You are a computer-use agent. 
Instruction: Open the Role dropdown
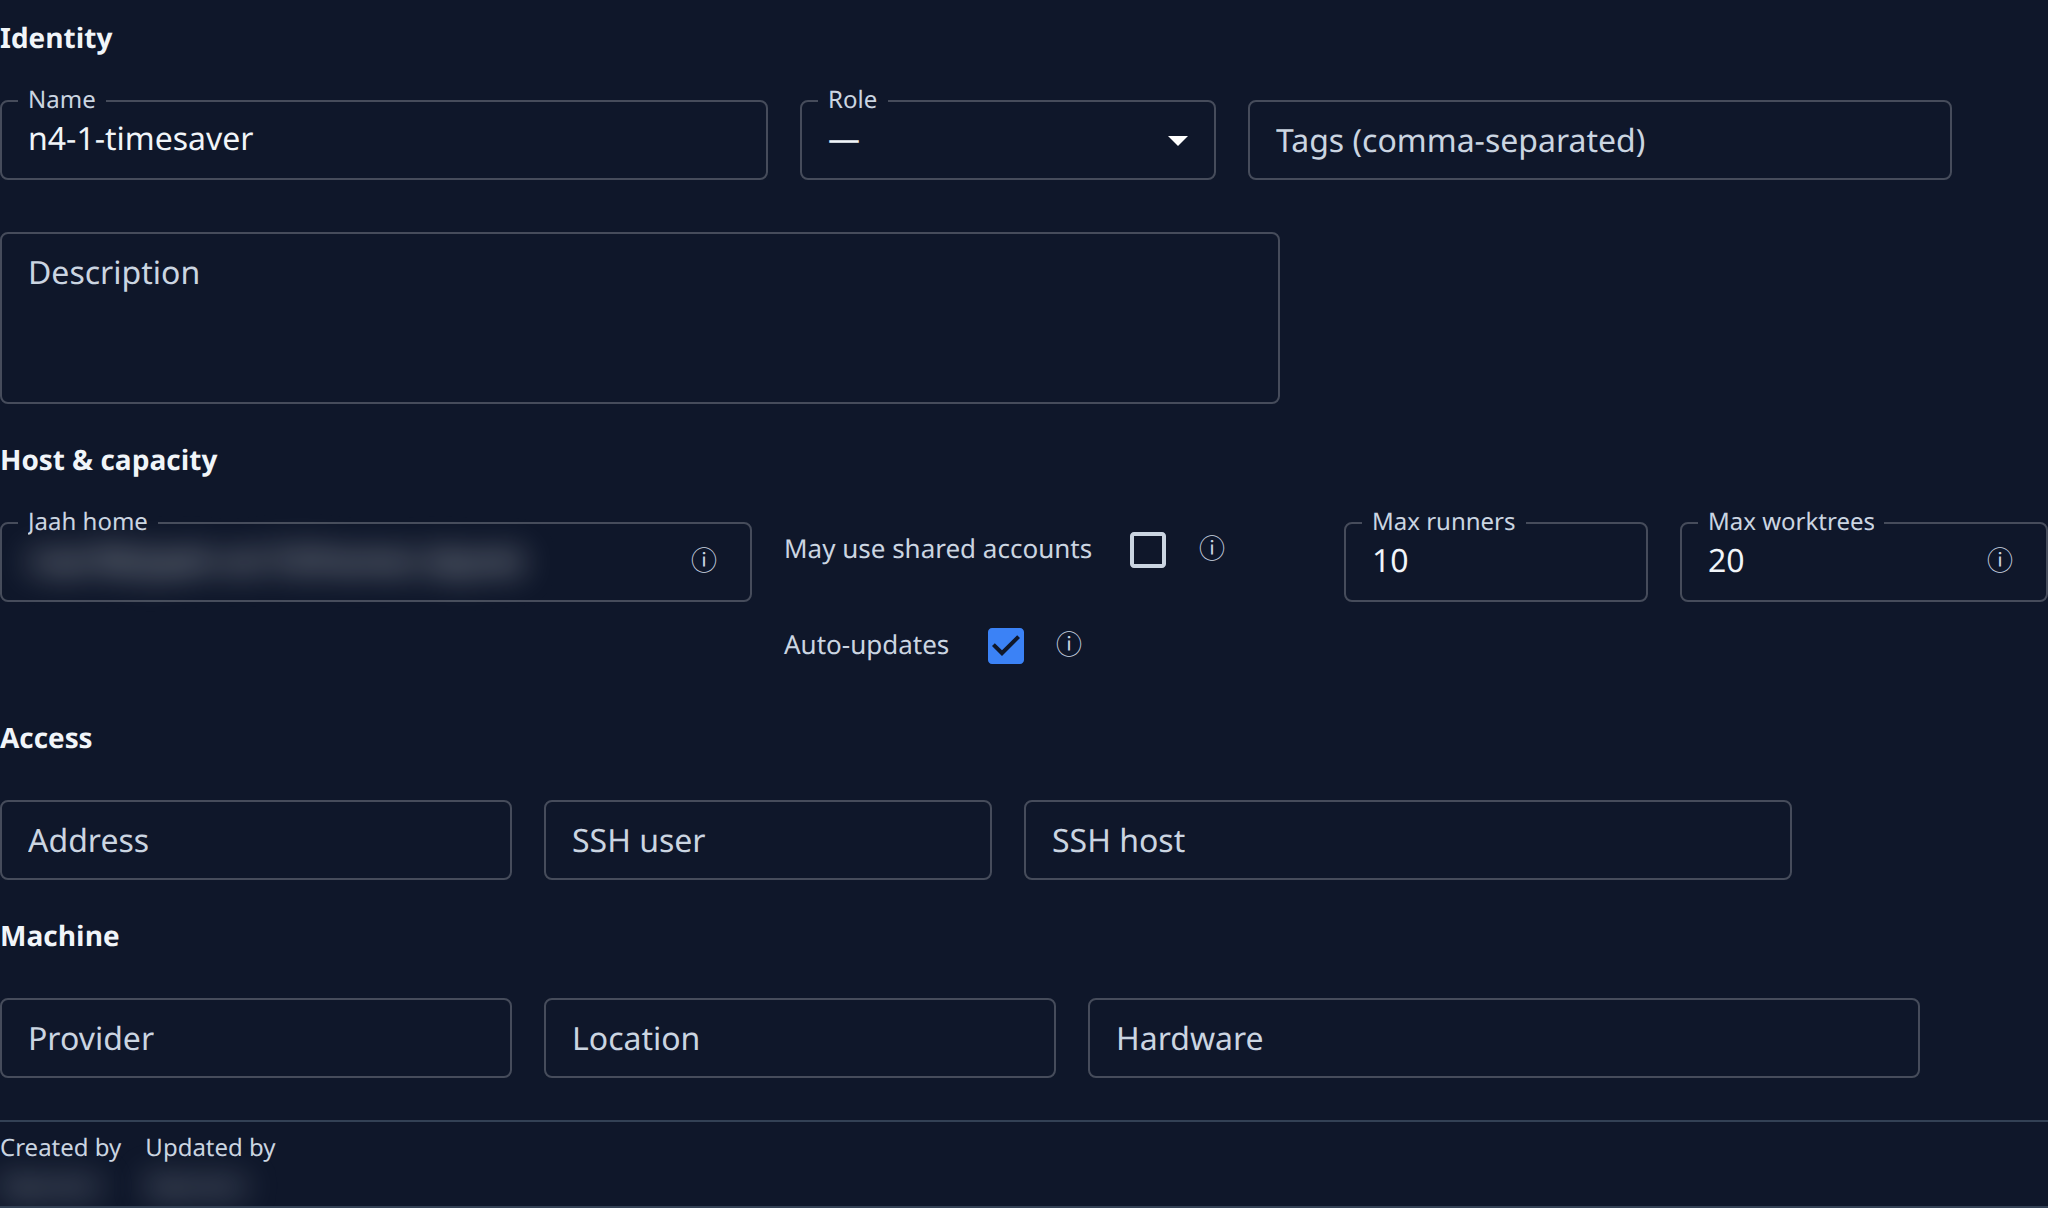tap(1008, 140)
